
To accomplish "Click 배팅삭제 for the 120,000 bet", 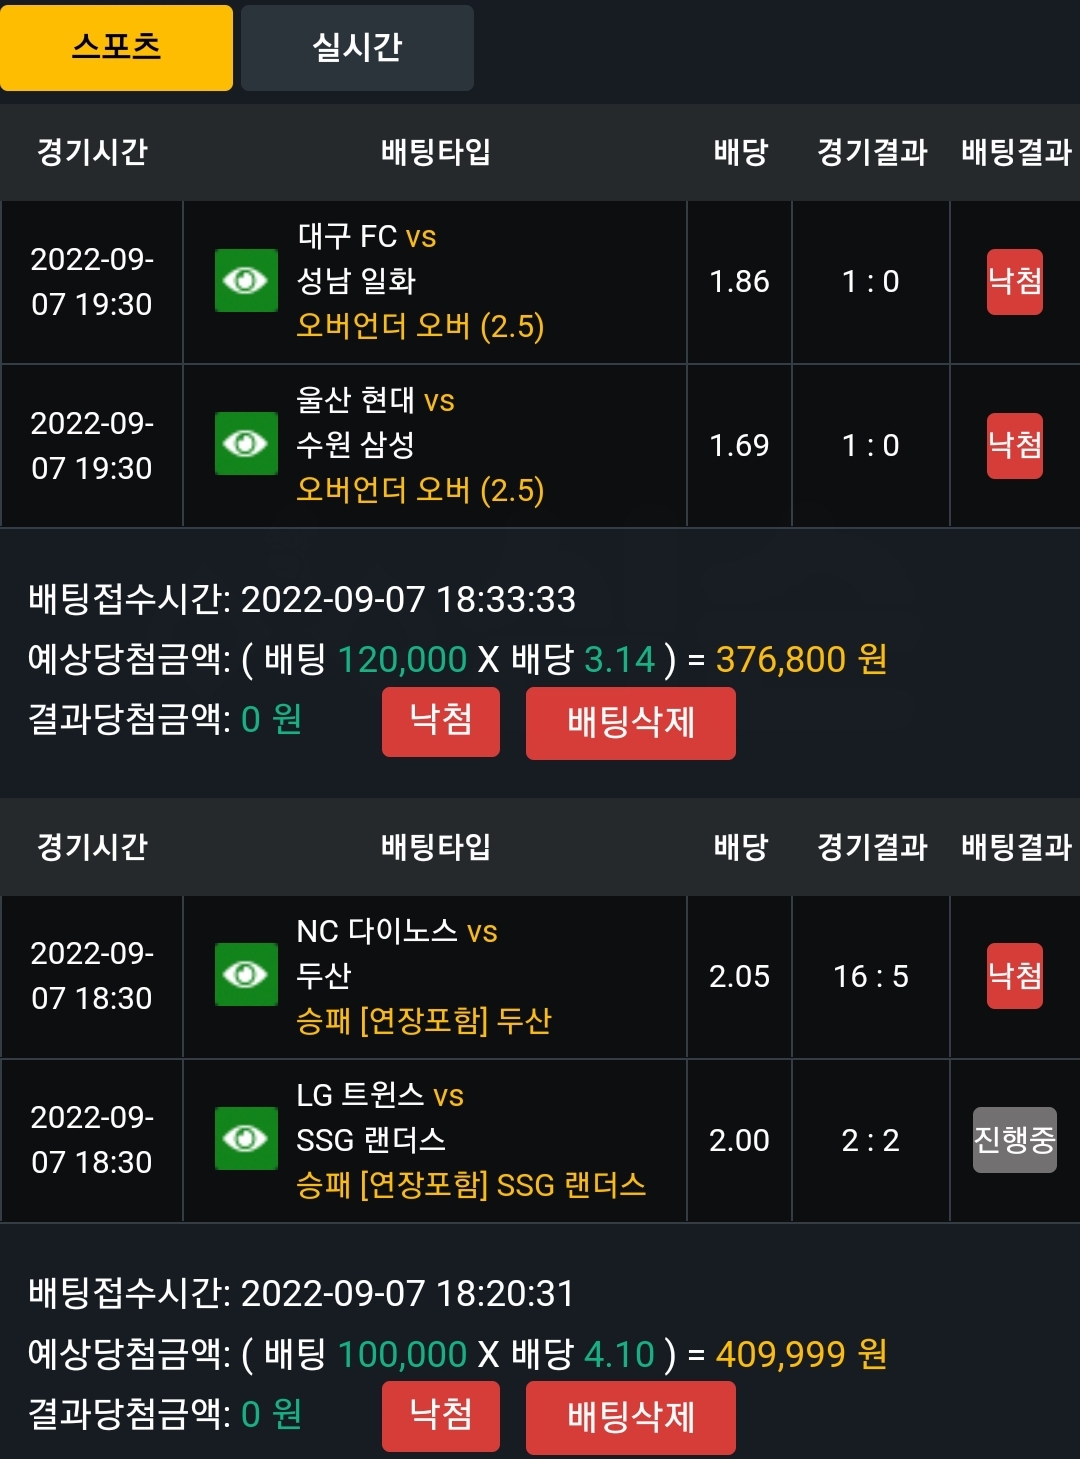I will click(x=631, y=723).
